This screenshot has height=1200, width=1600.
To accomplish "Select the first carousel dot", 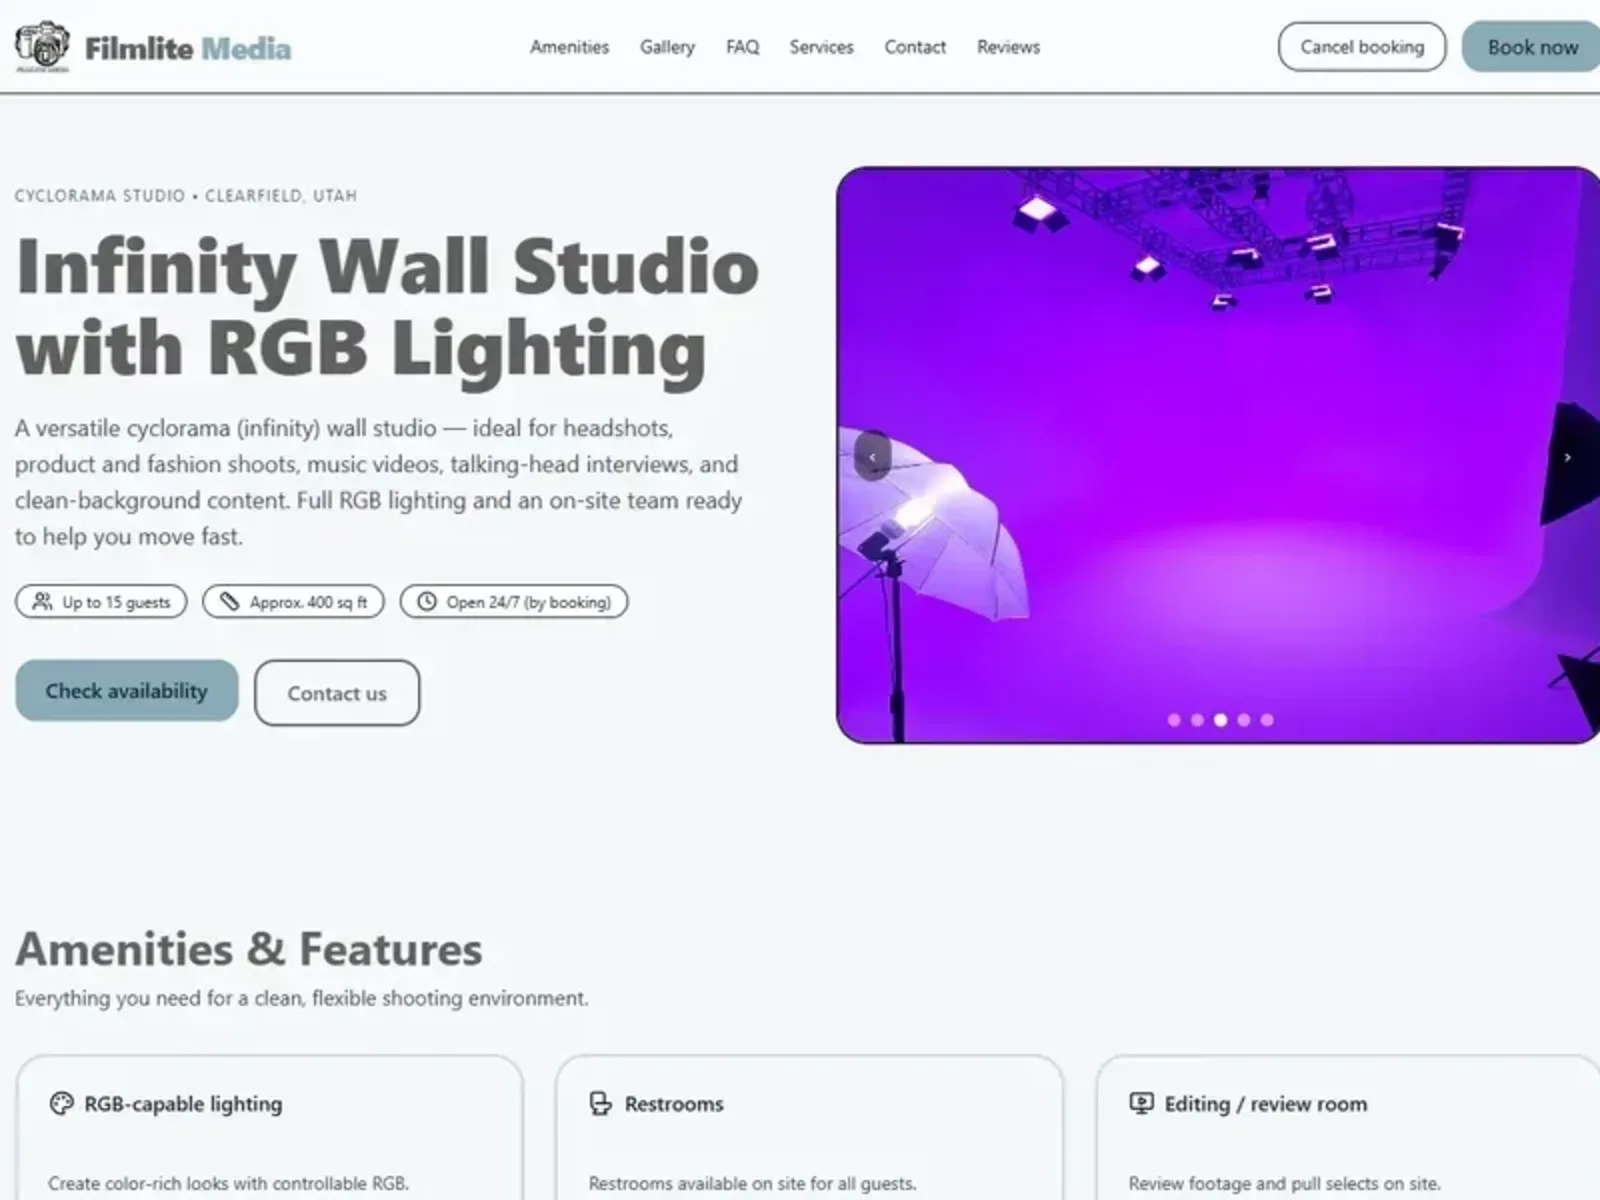I will coord(1174,720).
